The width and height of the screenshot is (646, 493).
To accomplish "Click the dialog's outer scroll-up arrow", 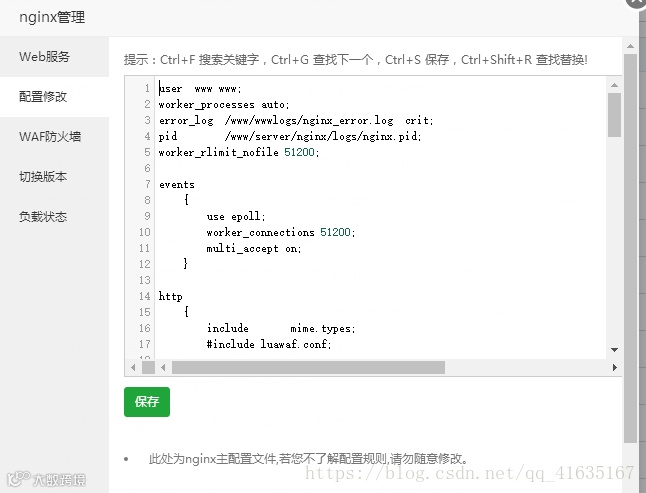I will (630, 46).
